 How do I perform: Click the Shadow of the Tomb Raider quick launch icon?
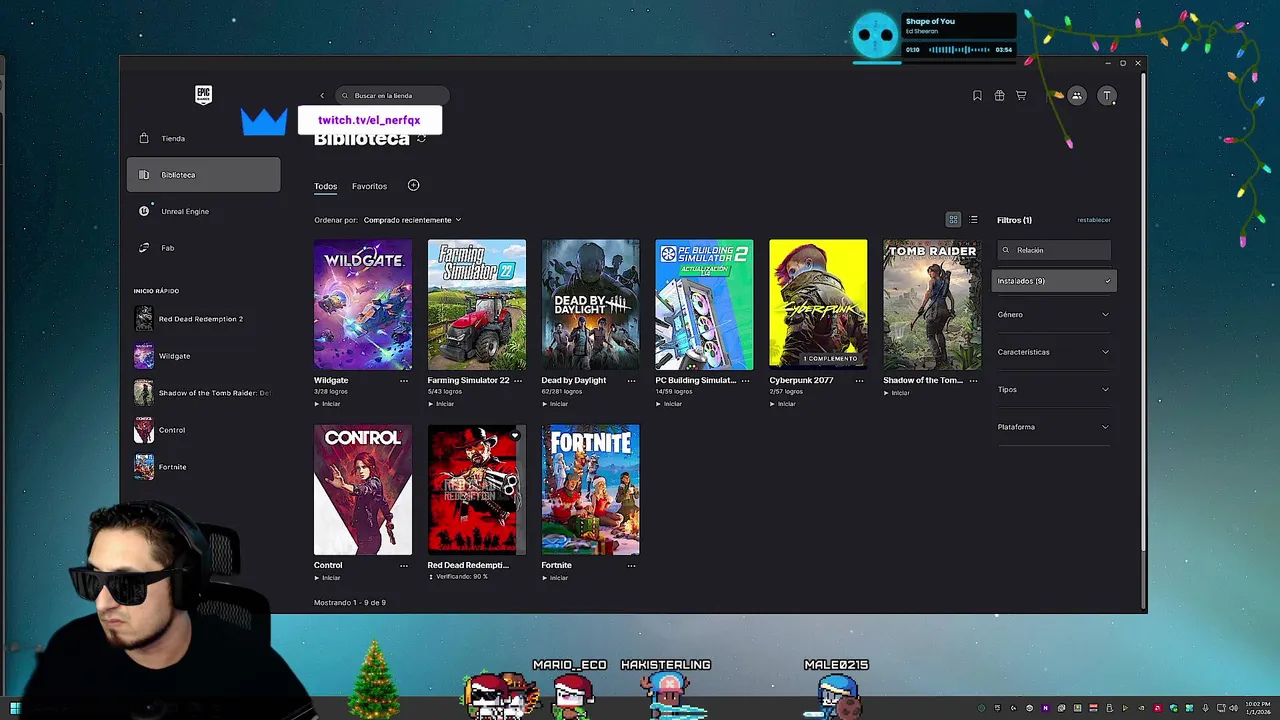tap(144, 393)
